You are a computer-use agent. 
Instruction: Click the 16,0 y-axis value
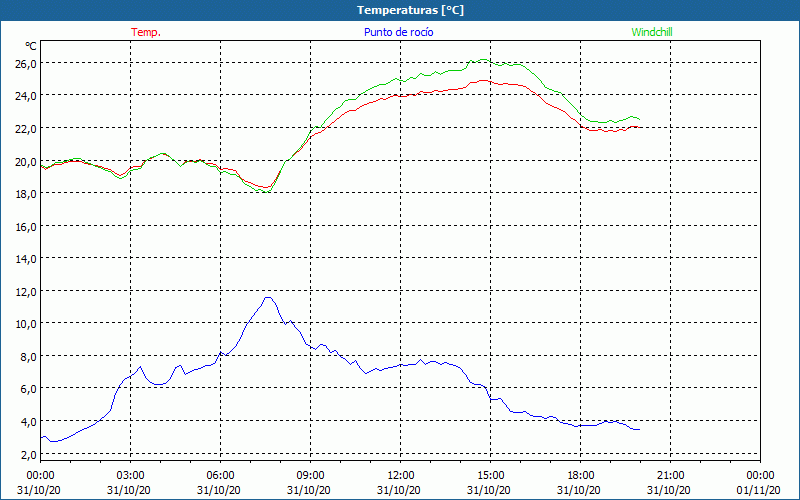[25, 227]
